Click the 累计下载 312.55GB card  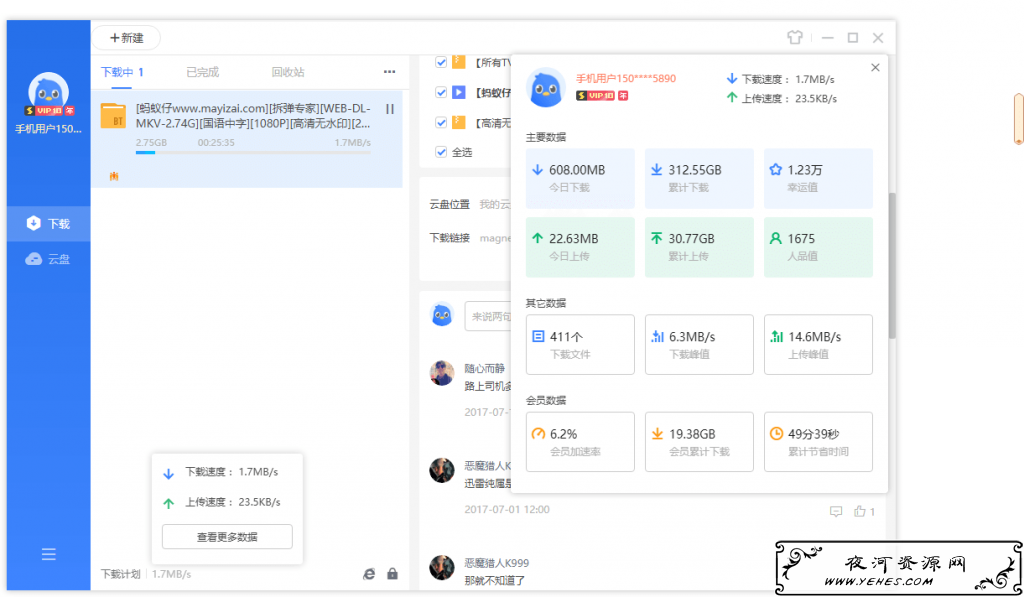pos(699,178)
